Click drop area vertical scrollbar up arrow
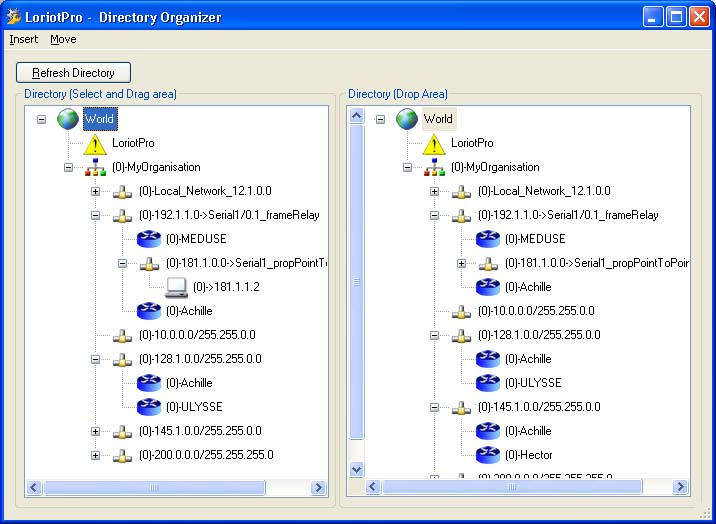Screen dimensions: 716x524 [x=357, y=115]
